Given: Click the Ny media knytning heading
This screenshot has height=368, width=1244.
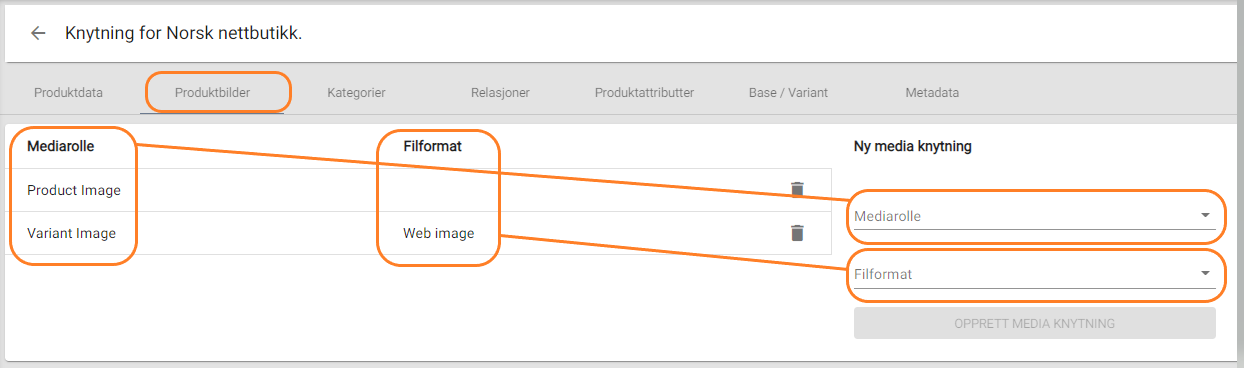Looking at the screenshot, I should [x=913, y=146].
